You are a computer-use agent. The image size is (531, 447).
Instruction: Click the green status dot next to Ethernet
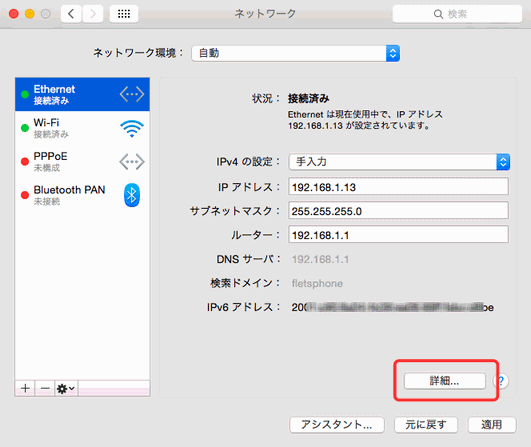[25, 94]
